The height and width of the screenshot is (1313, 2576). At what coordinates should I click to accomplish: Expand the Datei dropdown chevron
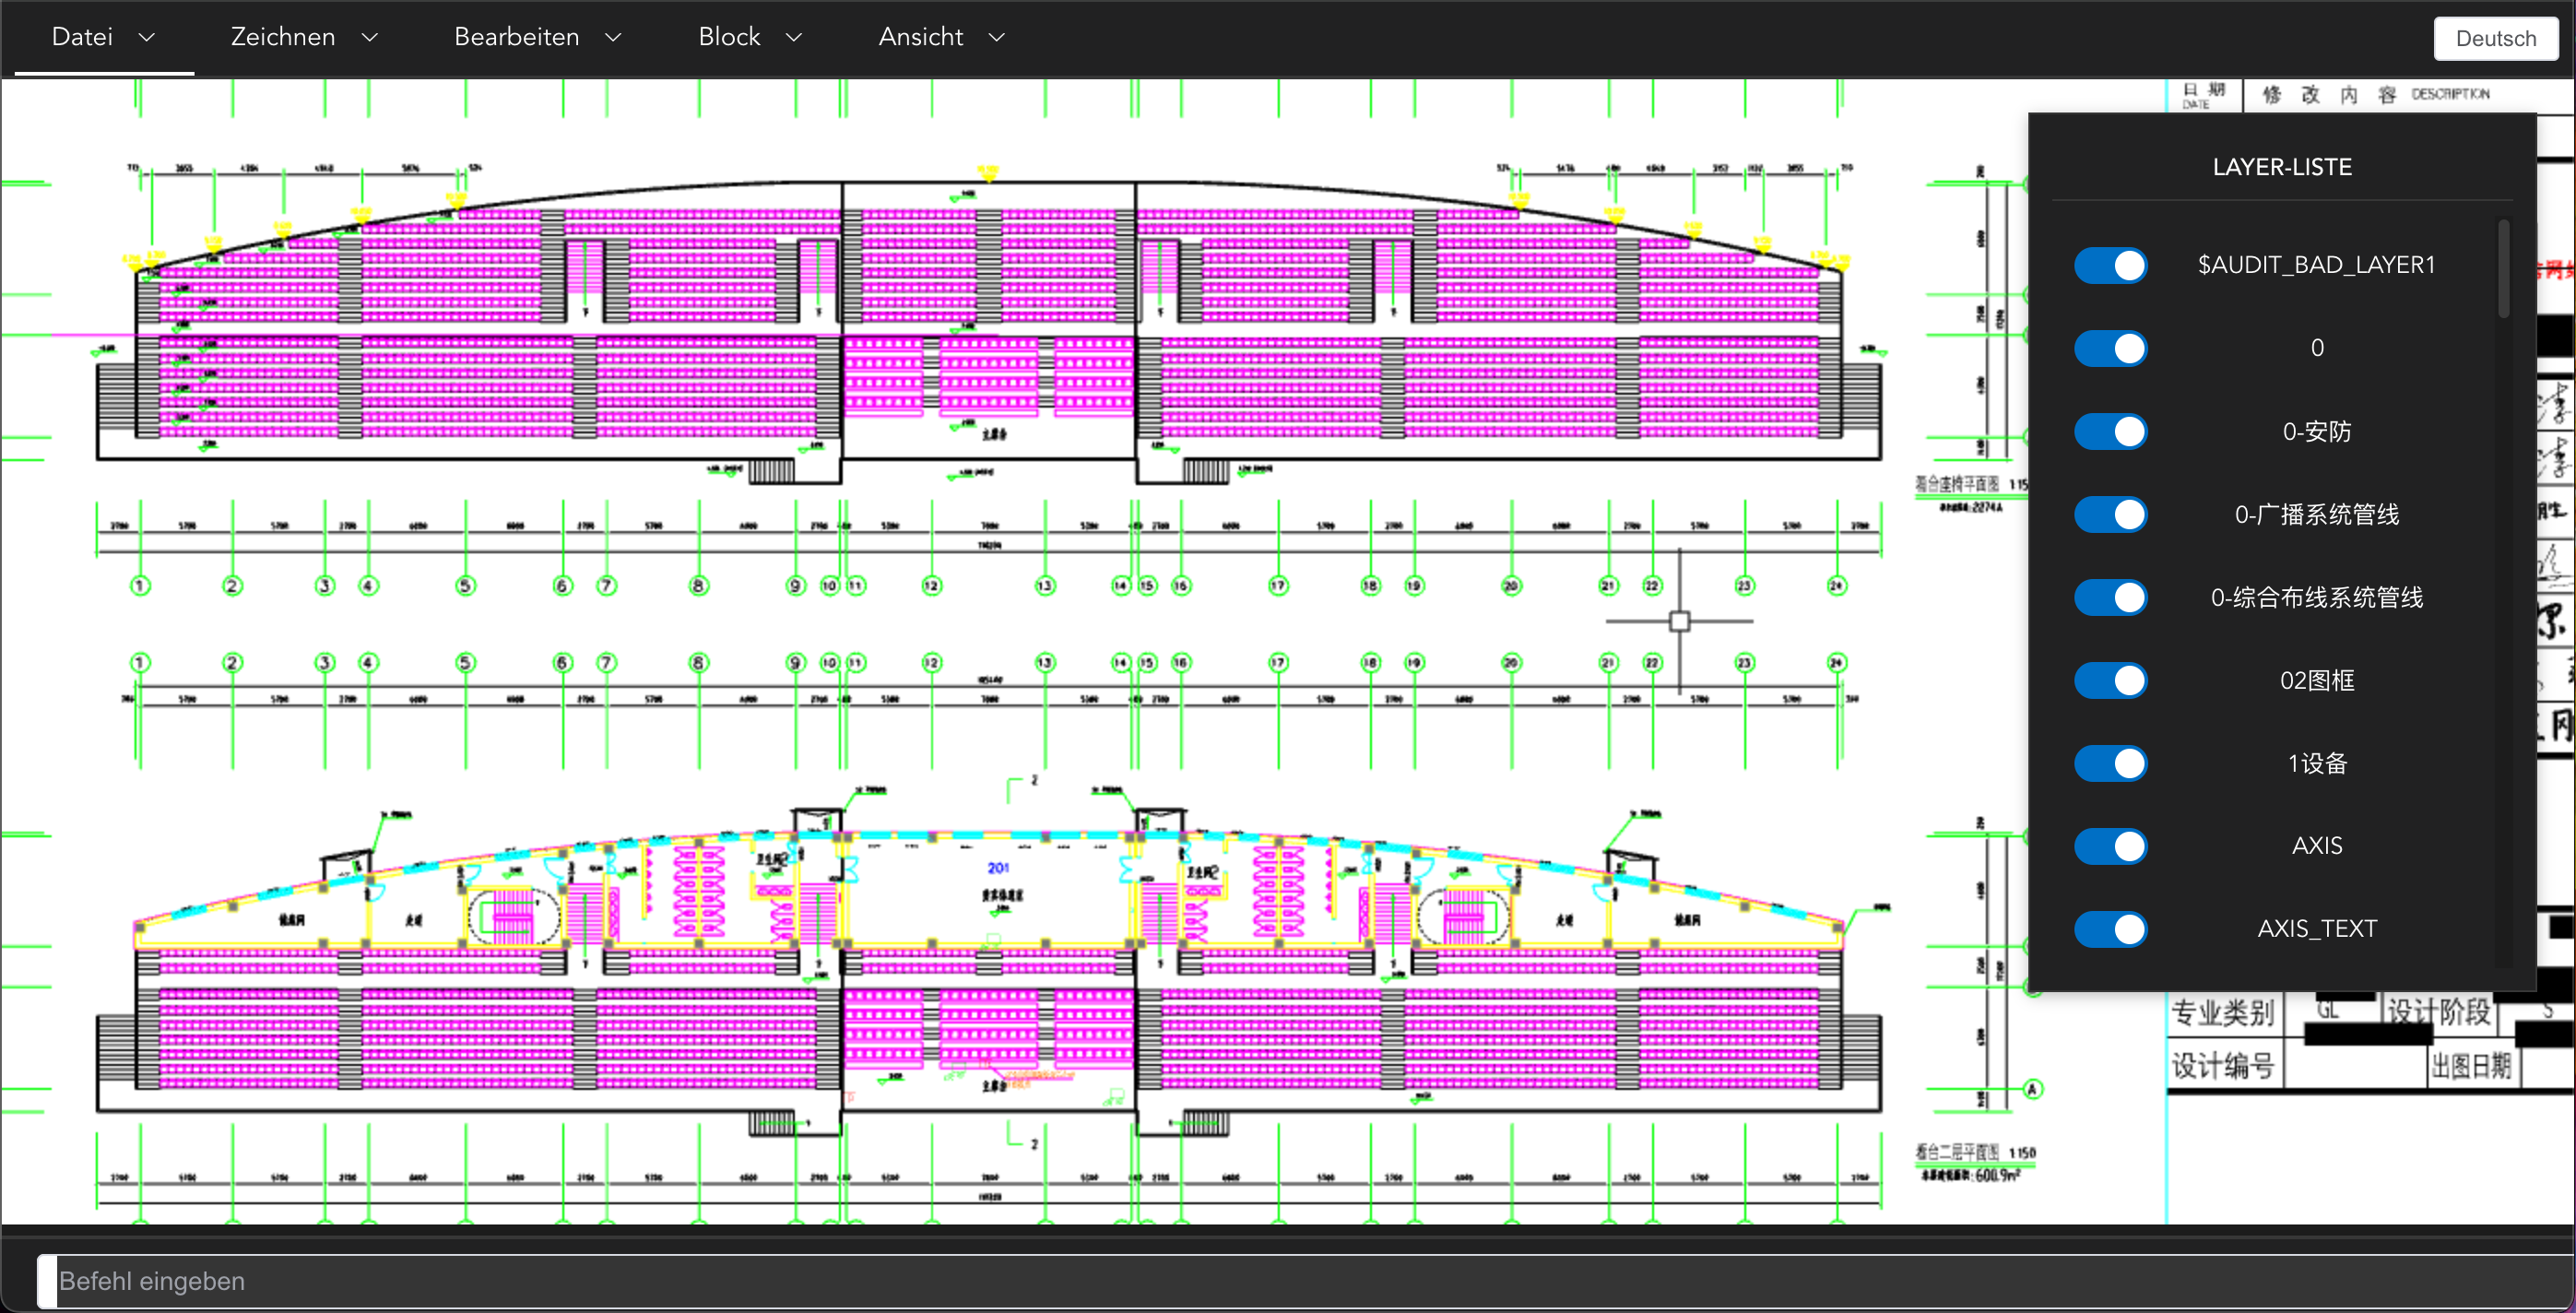(x=147, y=38)
